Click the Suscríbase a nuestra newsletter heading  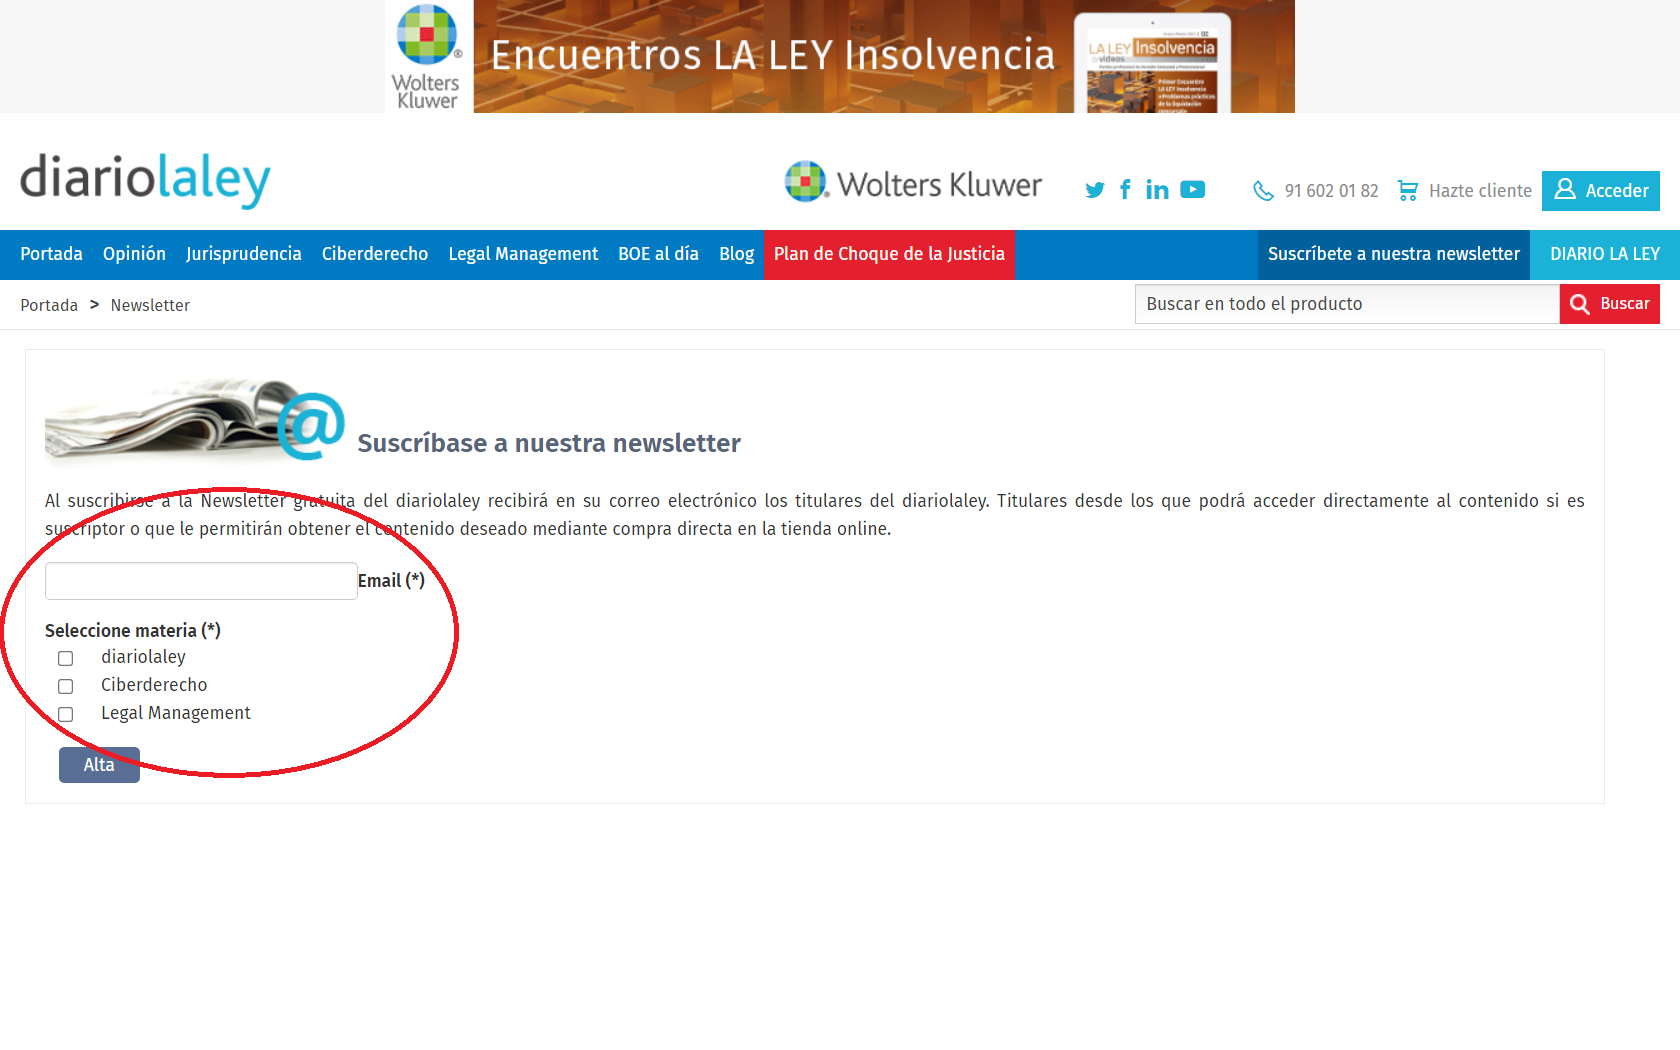pos(549,443)
